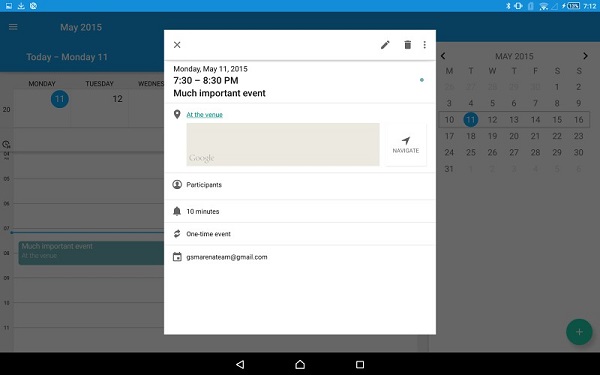Close the event details dialog
The width and height of the screenshot is (600, 375).
pos(177,45)
